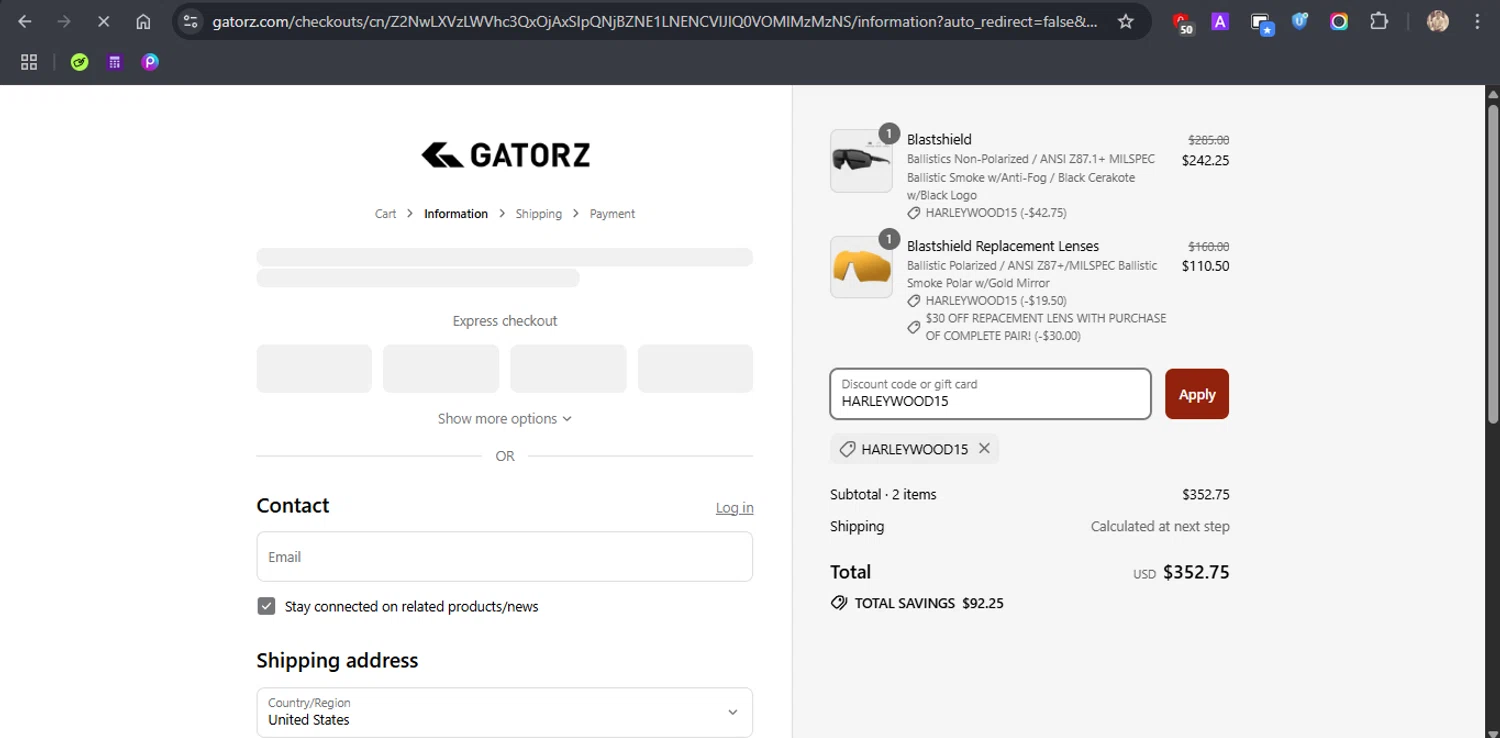Apply the discount code
This screenshot has height=738, width=1500.
coord(1197,394)
